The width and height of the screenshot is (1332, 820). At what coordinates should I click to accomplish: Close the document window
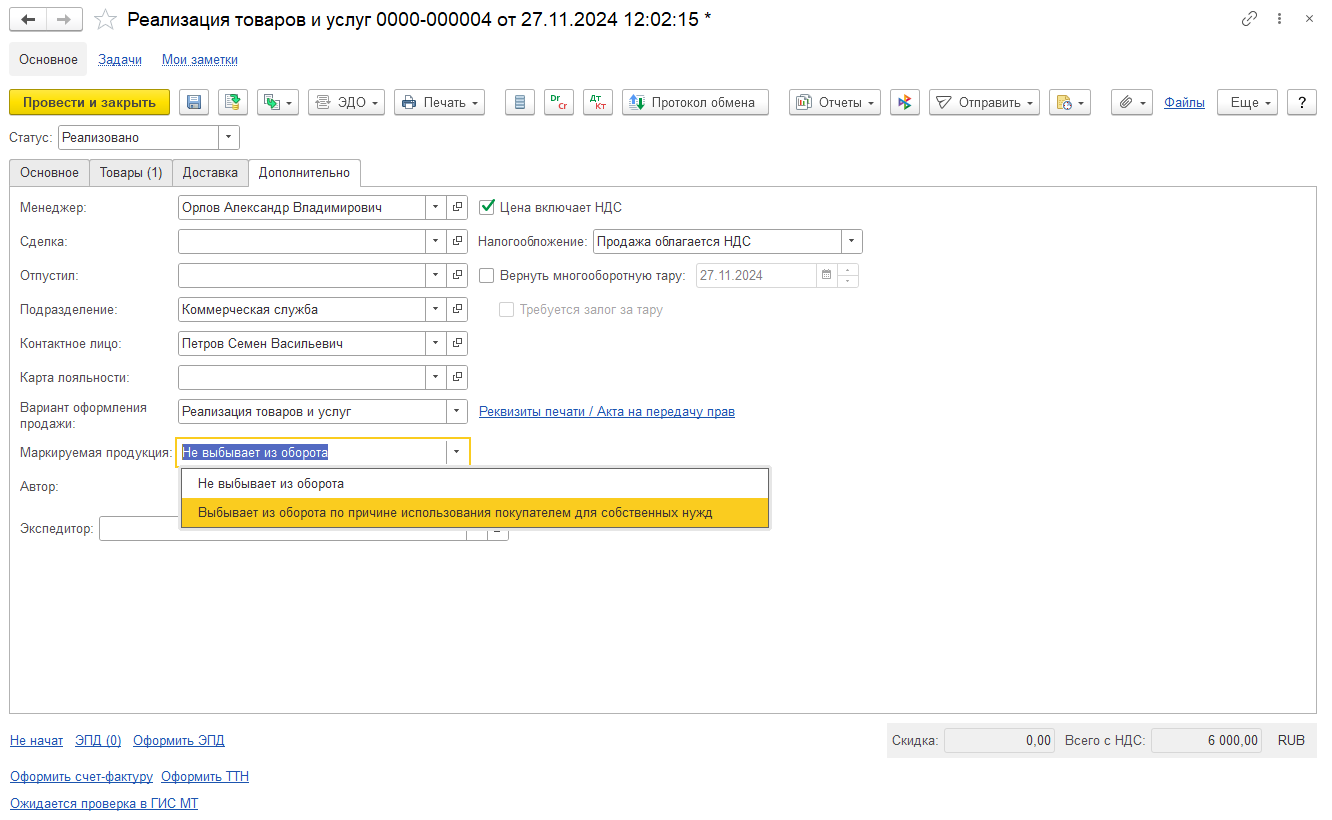(1309, 19)
